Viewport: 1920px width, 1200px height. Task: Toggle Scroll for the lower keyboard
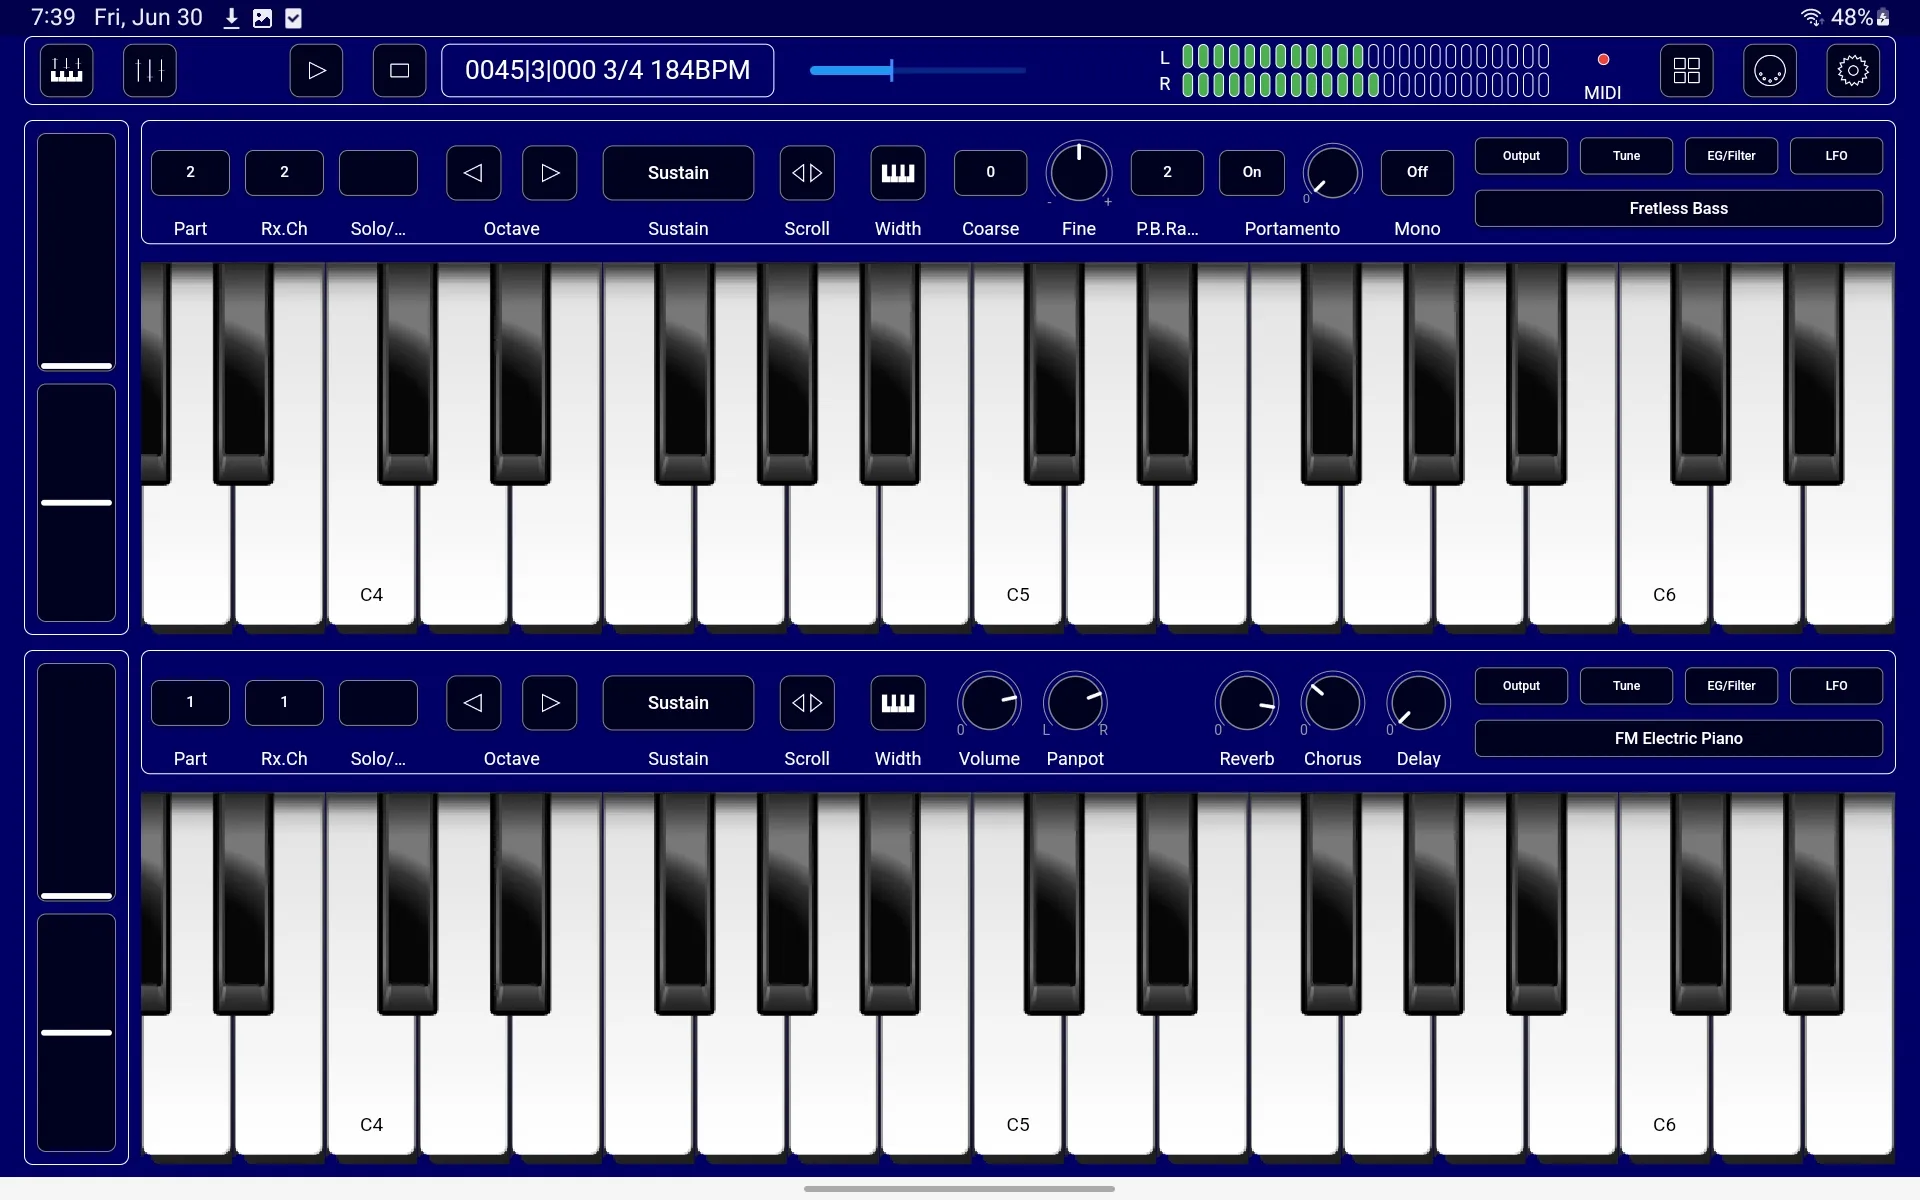[x=807, y=703]
